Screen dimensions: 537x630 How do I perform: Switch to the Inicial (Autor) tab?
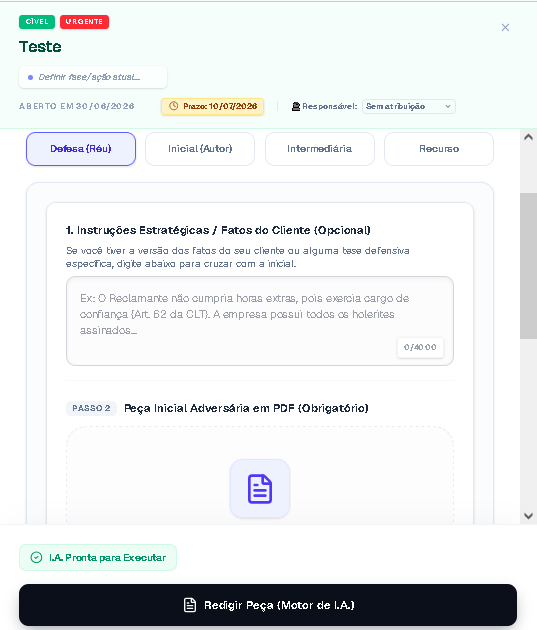click(x=200, y=149)
